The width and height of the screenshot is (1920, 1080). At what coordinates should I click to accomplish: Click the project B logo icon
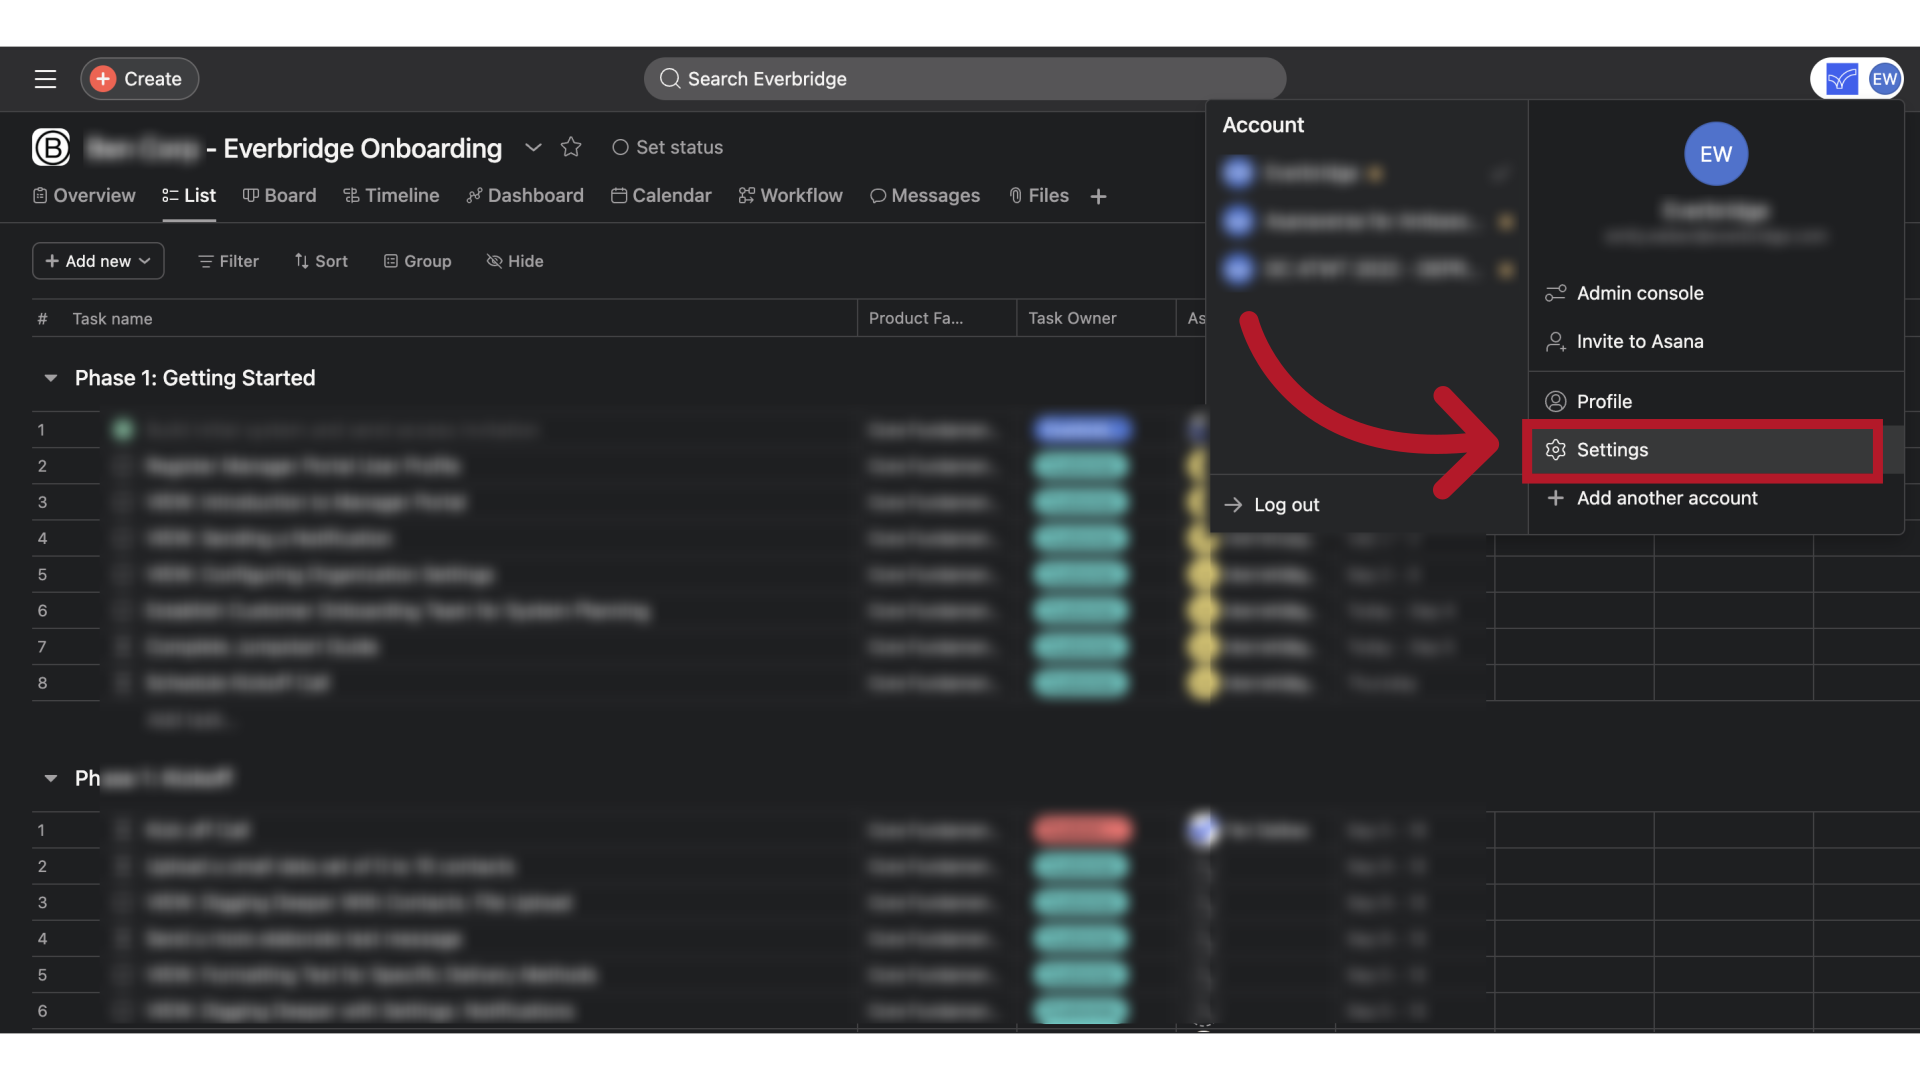(x=51, y=147)
